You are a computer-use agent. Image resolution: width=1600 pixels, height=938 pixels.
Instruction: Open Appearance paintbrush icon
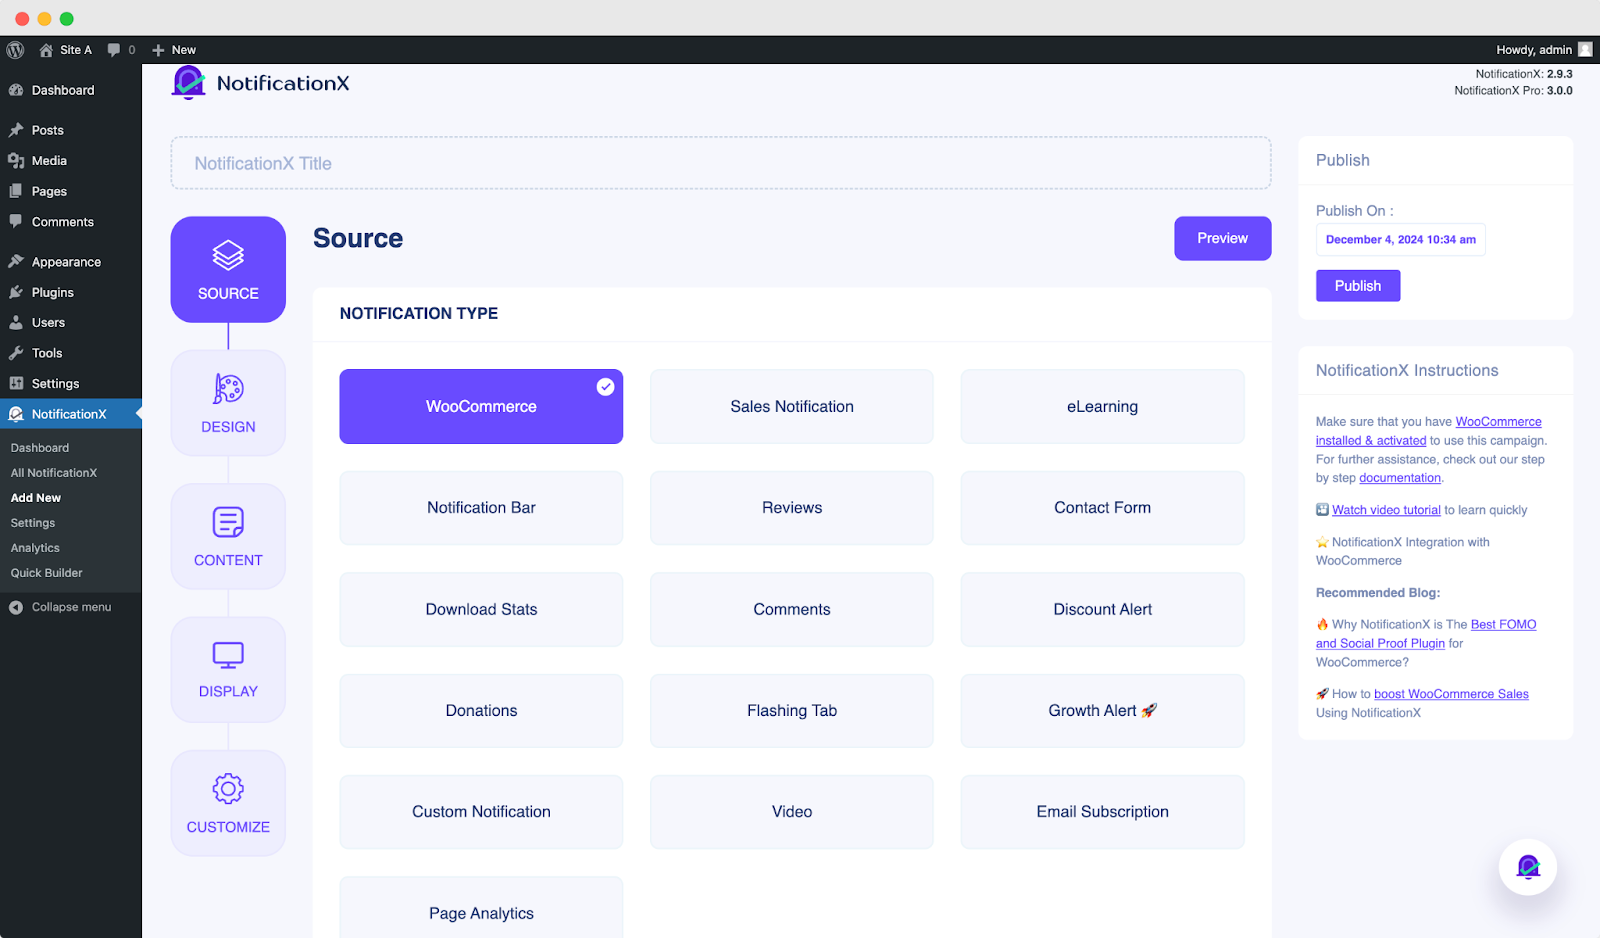click(16, 262)
